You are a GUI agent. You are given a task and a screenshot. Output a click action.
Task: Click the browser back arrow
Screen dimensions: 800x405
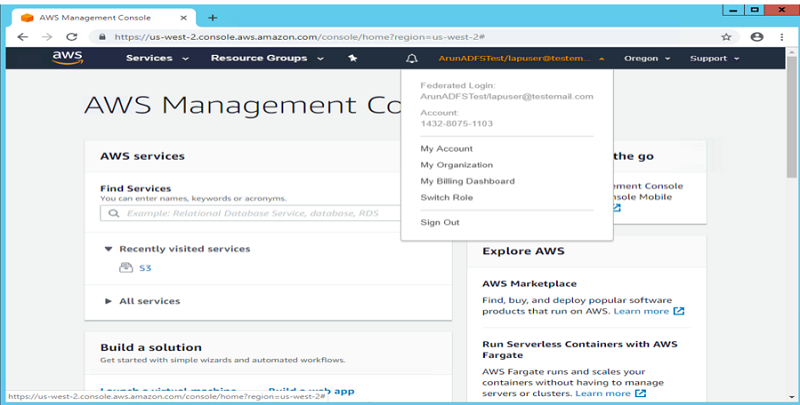click(22, 37)
